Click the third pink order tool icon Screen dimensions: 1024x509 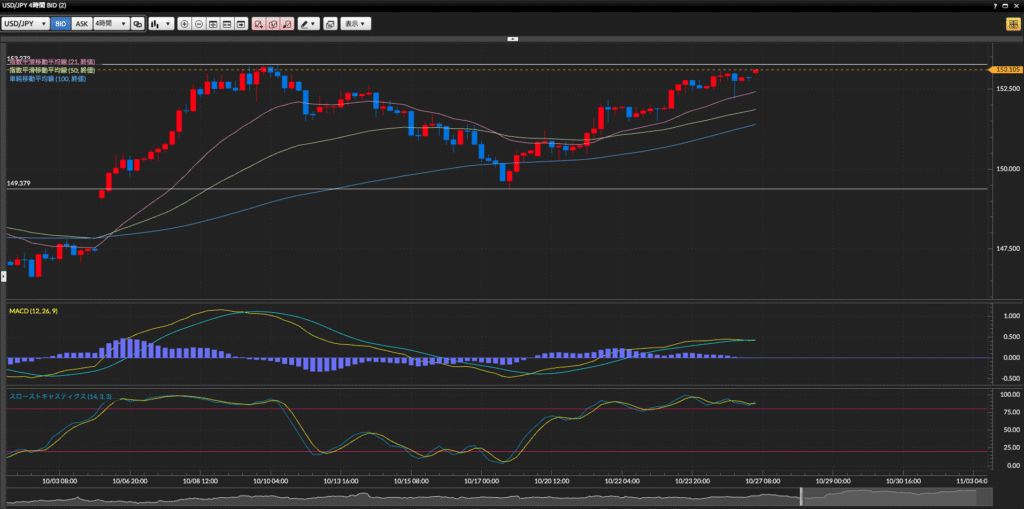pos(287,23)
